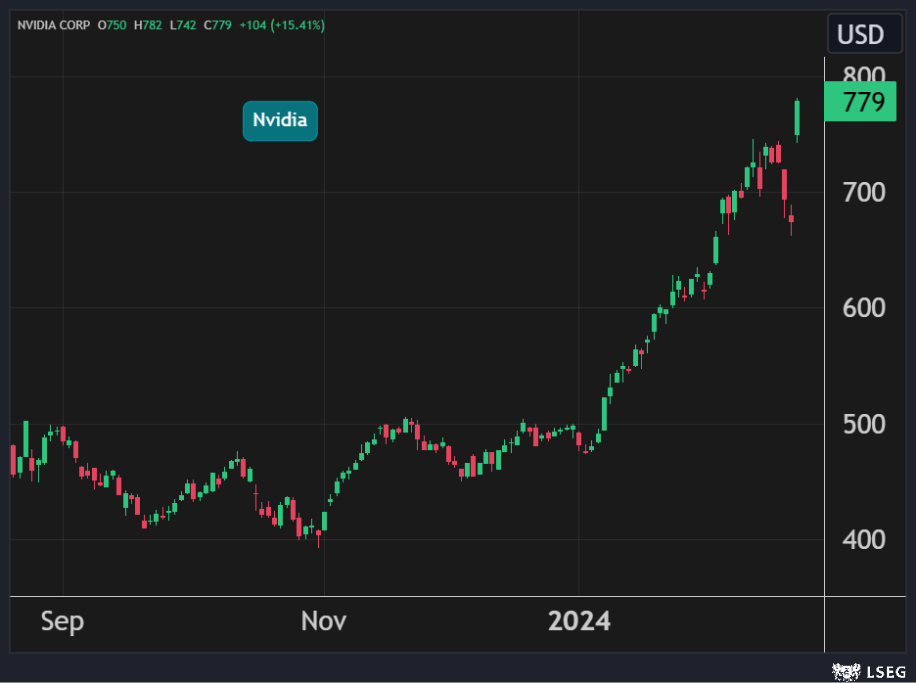Select the Nov label on time axis

coord(323,622)
